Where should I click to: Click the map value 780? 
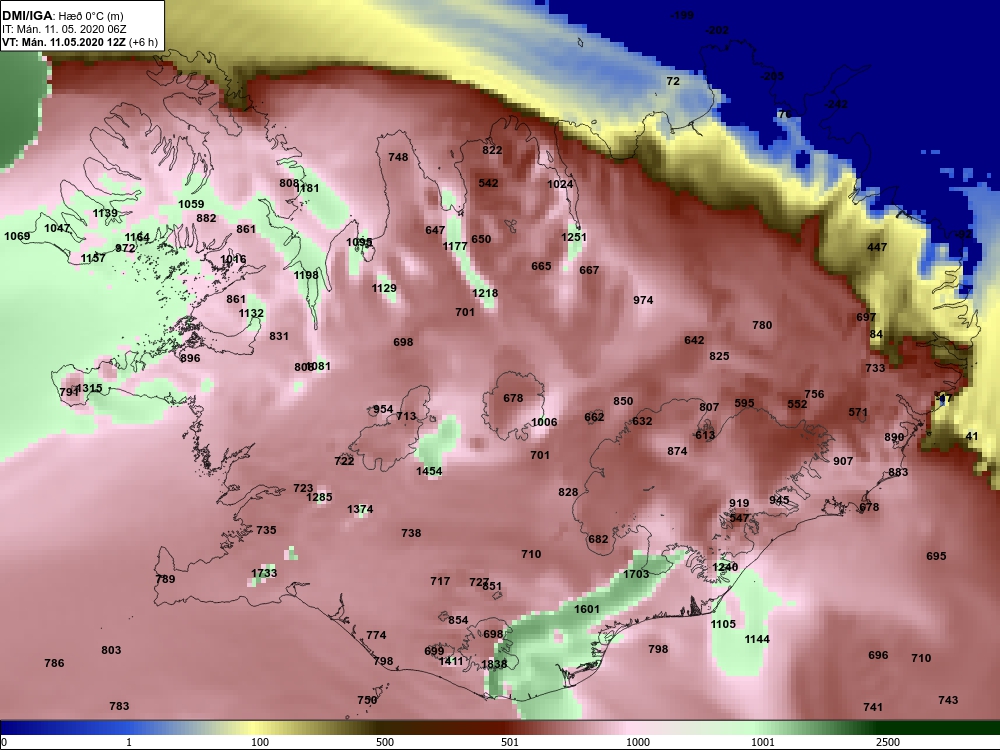pos(762,325)
